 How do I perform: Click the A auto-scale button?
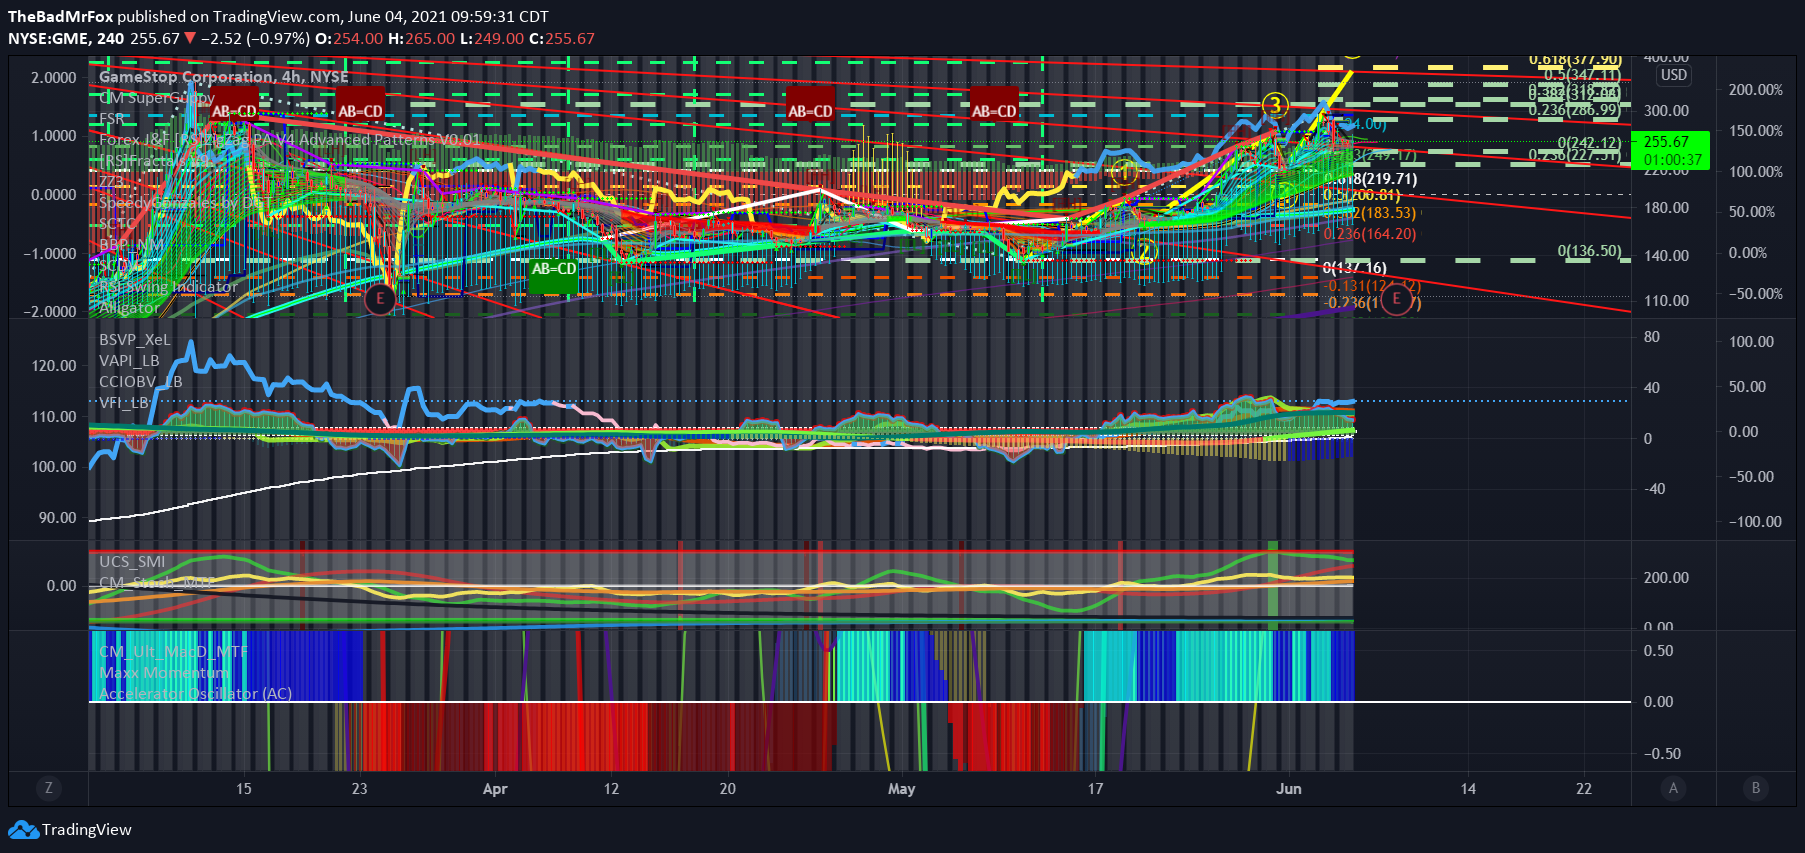click(x=1673, y=788)
